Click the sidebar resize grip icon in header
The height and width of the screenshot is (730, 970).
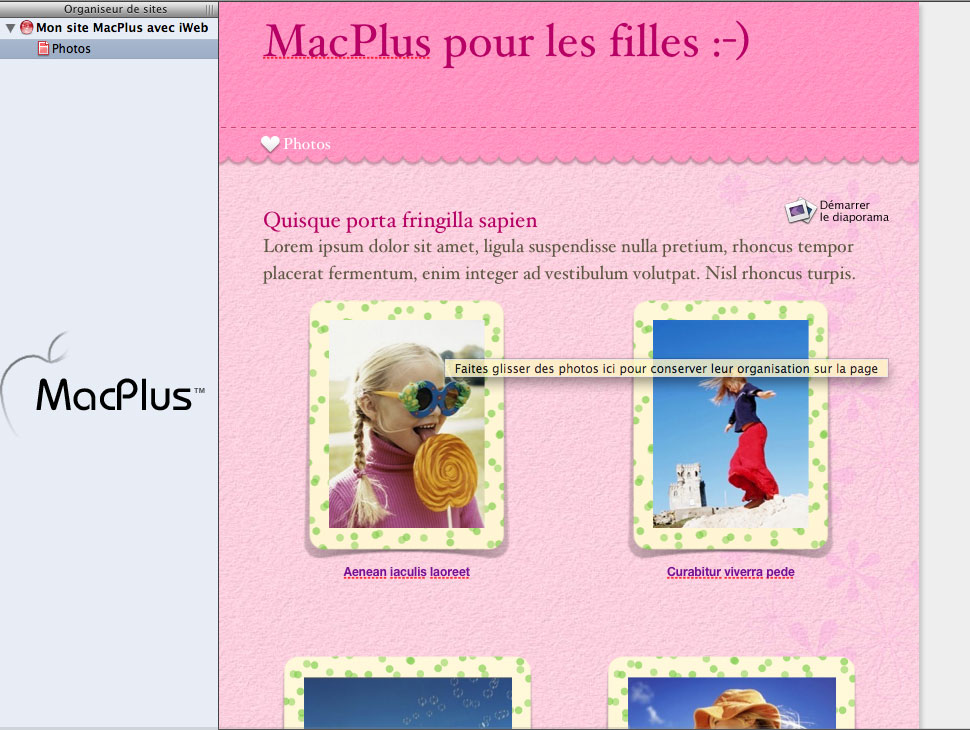(x=210, y=9)
